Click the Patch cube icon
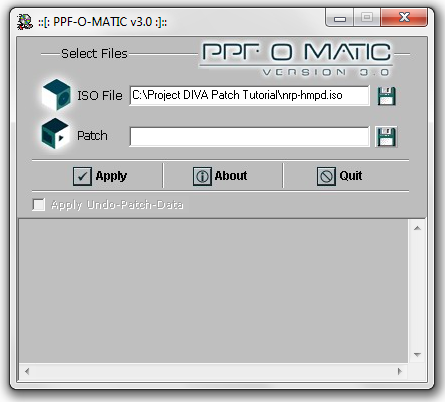Image resolution: width=445 pixels, height=402 pixels. point(55,134)
